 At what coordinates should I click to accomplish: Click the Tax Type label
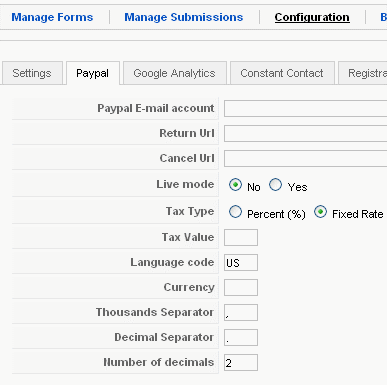pos(190,211)
